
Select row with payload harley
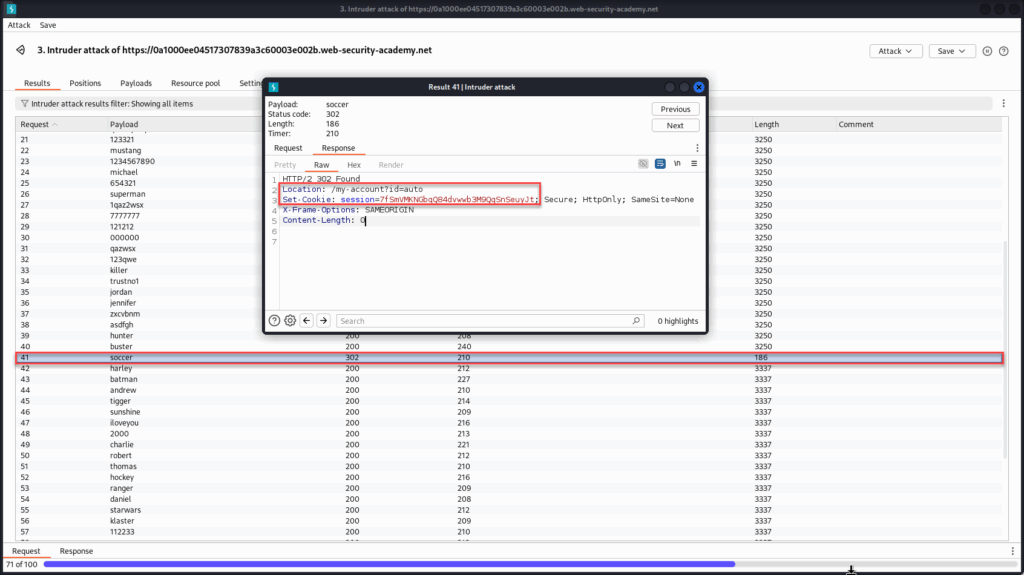pyautogui.click(x=509, y=369)
